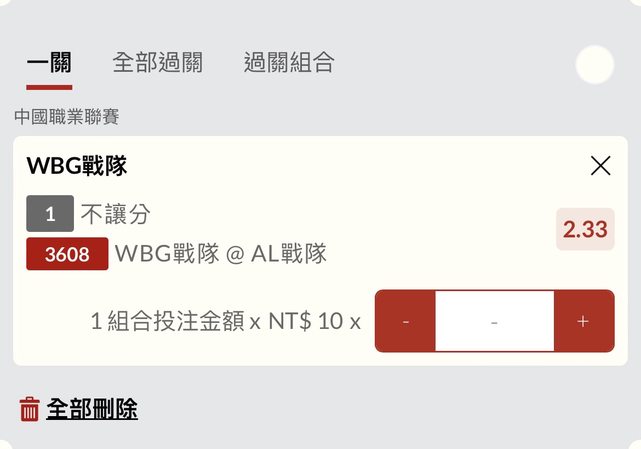Screen dimensions: 641x449
Task: Select the 過關組合 tab
Action: (289, 63)
